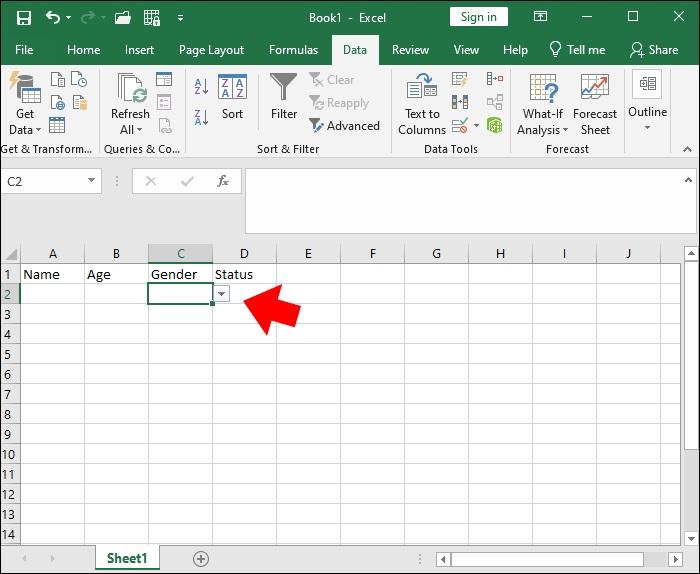Viewport: 700px width, 574px height.
Task: Switch to the Review tab
Action: (x=410, y=50)
